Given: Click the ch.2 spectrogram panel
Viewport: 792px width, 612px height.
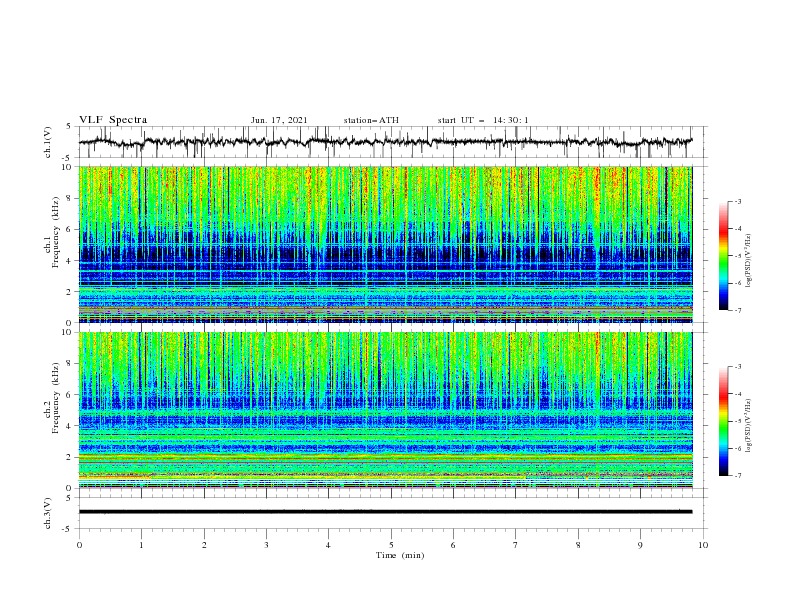Looking at the screenshot, I should 386,410.
